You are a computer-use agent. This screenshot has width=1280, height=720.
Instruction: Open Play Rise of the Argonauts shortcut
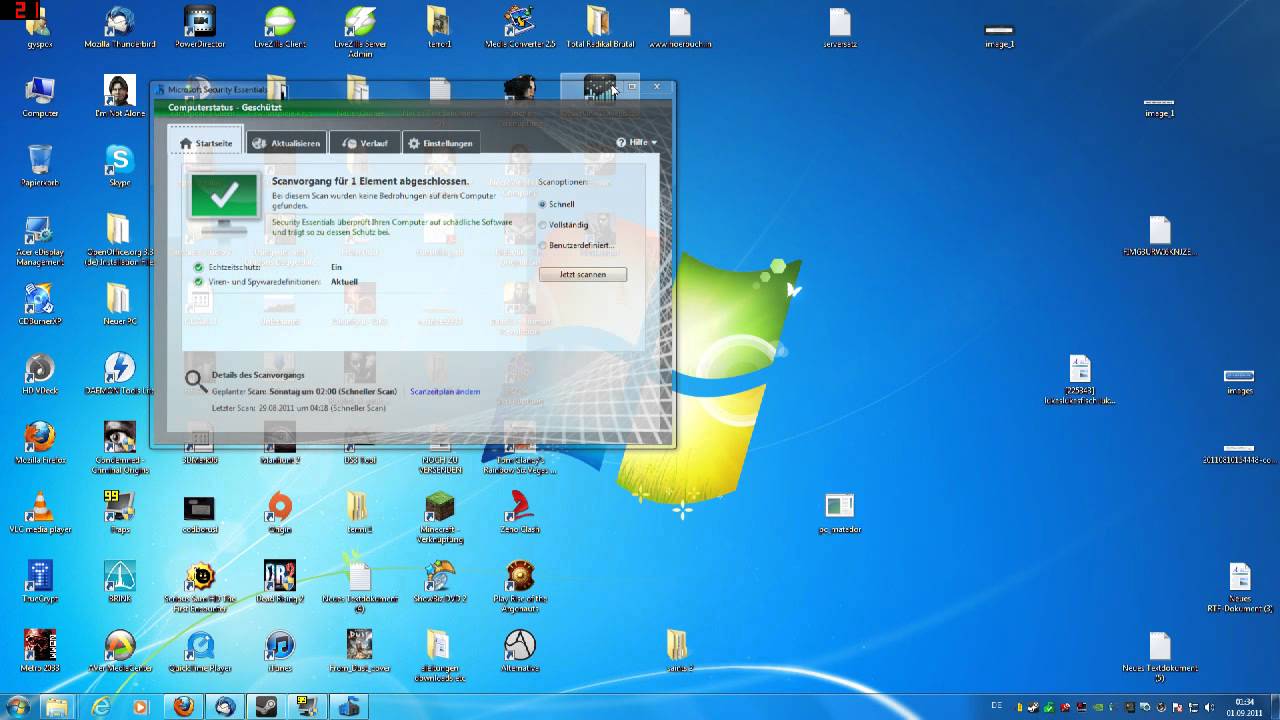pyautogui.click(x=520, y=586)
